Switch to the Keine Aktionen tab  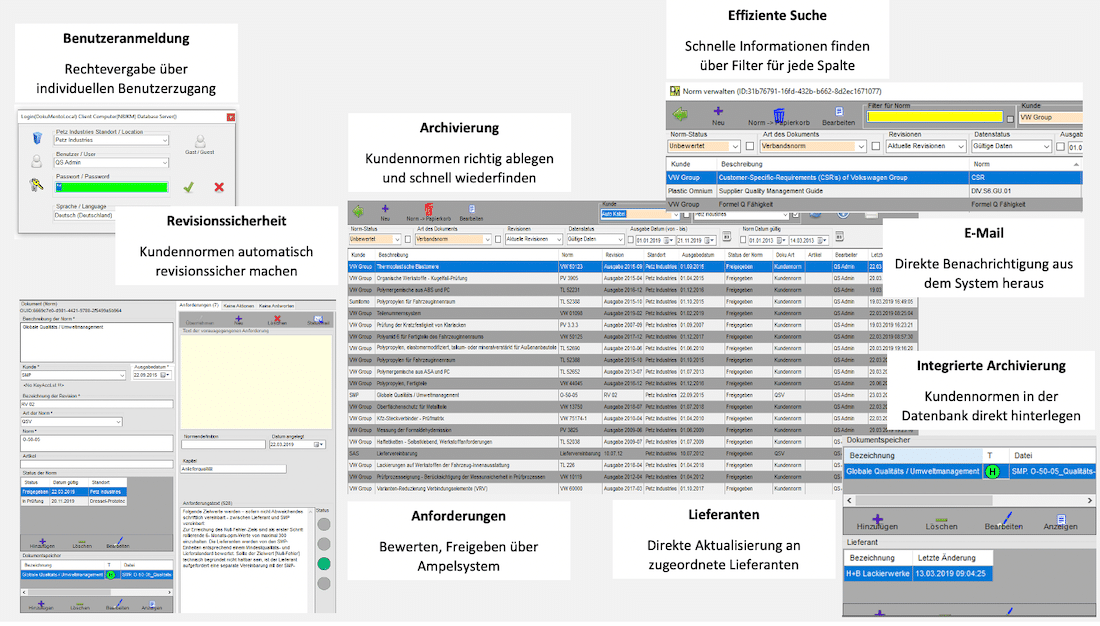240,305
